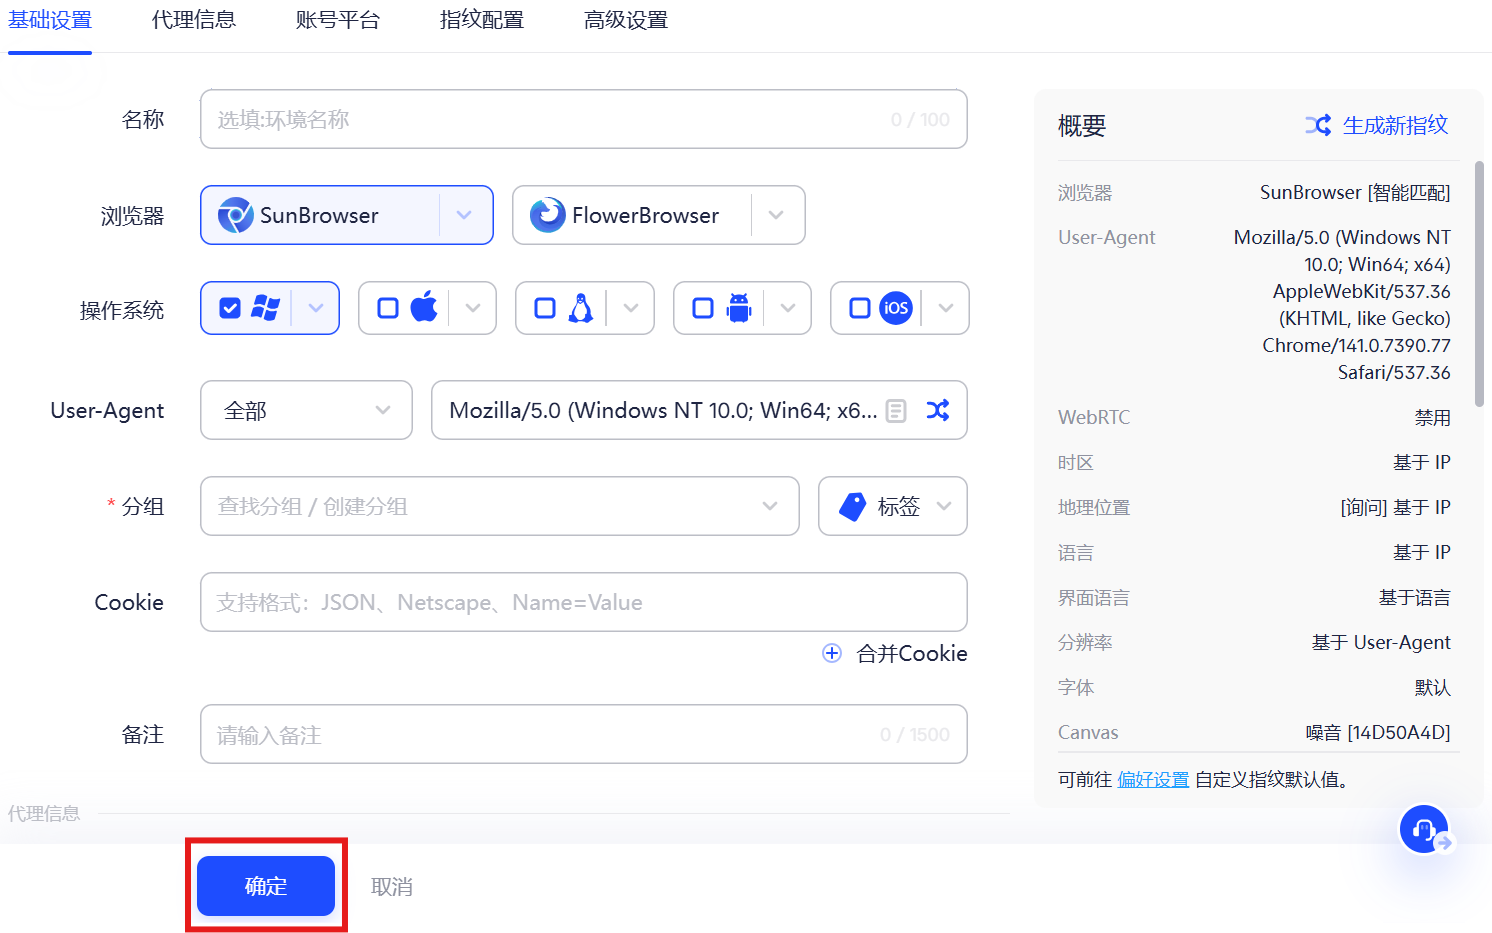Click the tag icon in the 标签 selector
Screen dimensions: 1492x933
[x=852, y=506]
